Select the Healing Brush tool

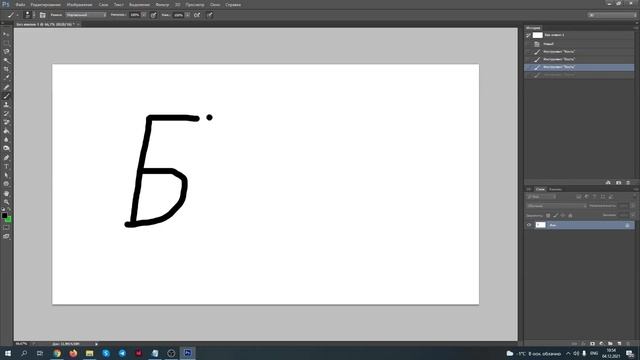tap(6, 87)
